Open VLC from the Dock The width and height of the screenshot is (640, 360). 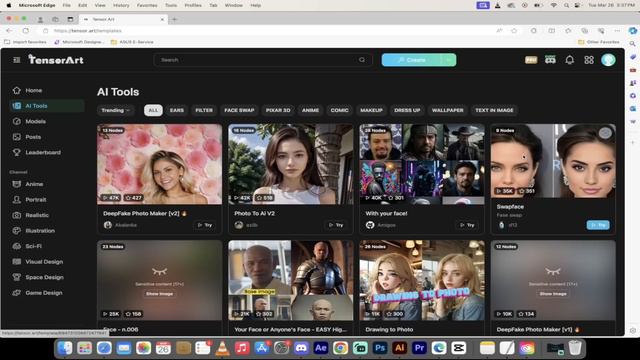(222, 348)
